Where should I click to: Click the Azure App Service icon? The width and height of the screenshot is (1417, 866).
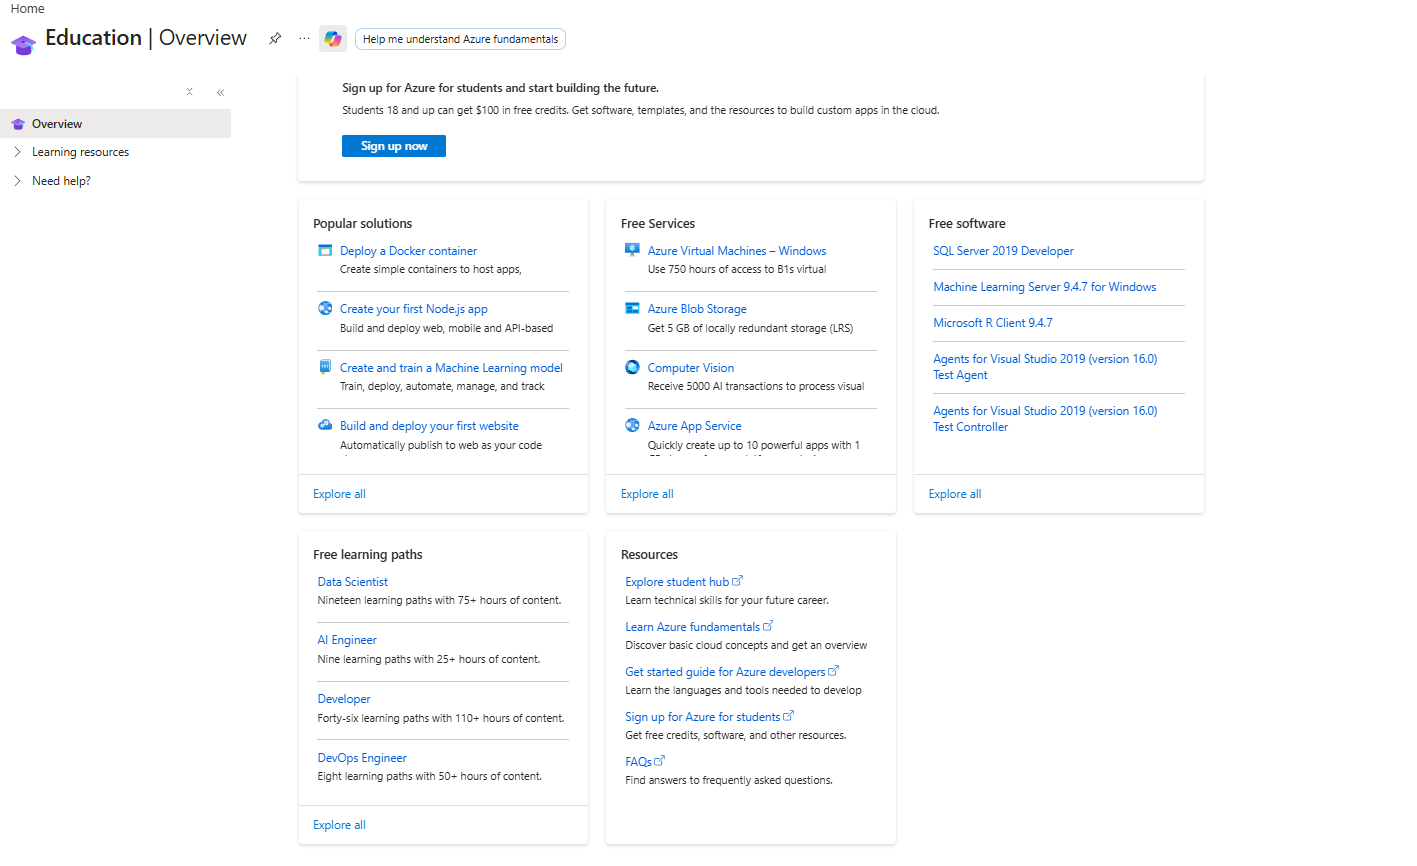(x=632, y=425)
